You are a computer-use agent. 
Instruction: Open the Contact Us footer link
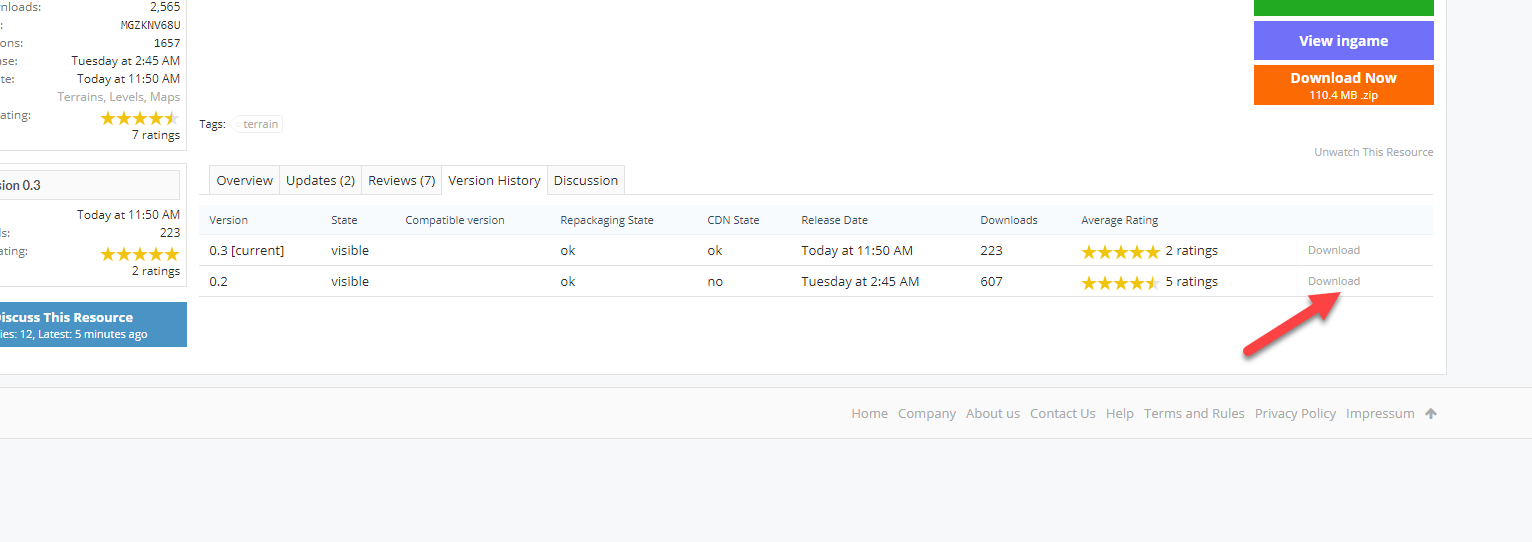pyautogui.click(x=1062, y=413)
